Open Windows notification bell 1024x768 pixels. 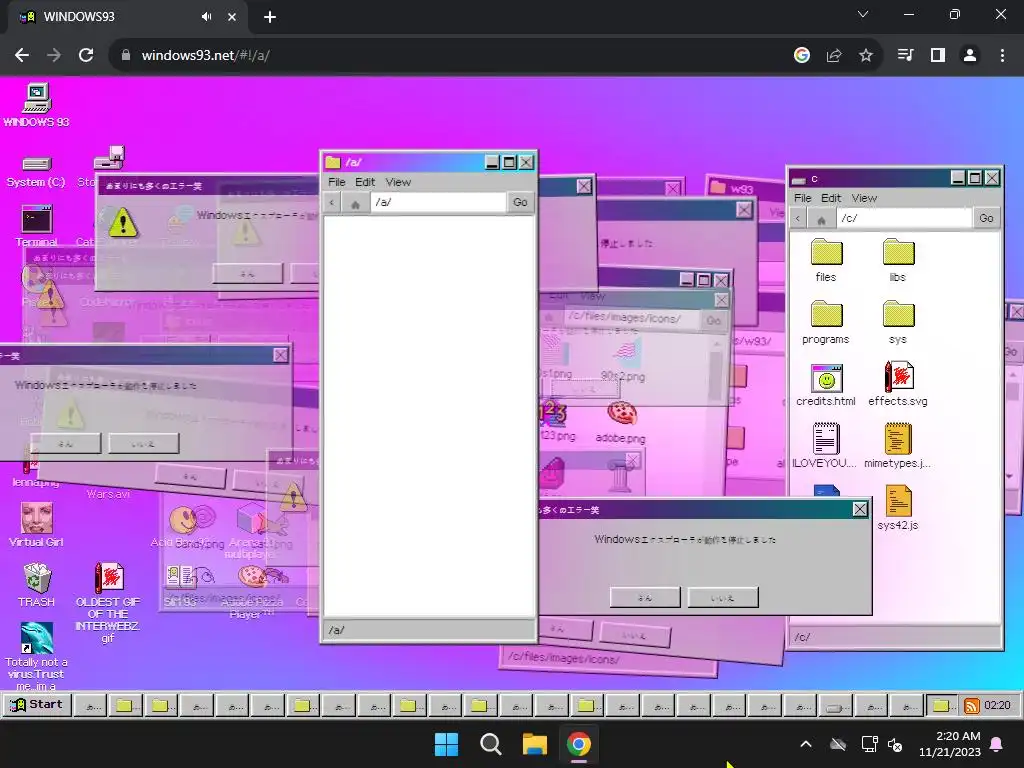click(997, 744)
